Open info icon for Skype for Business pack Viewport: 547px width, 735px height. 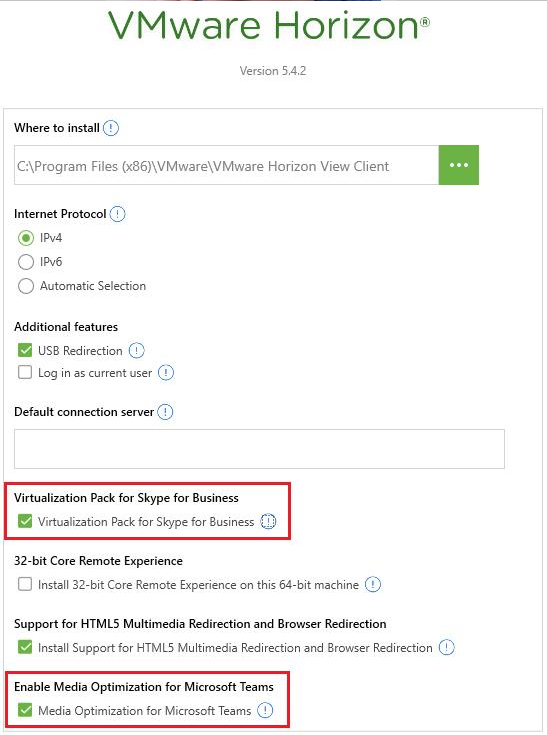click(x=268, y=521)
